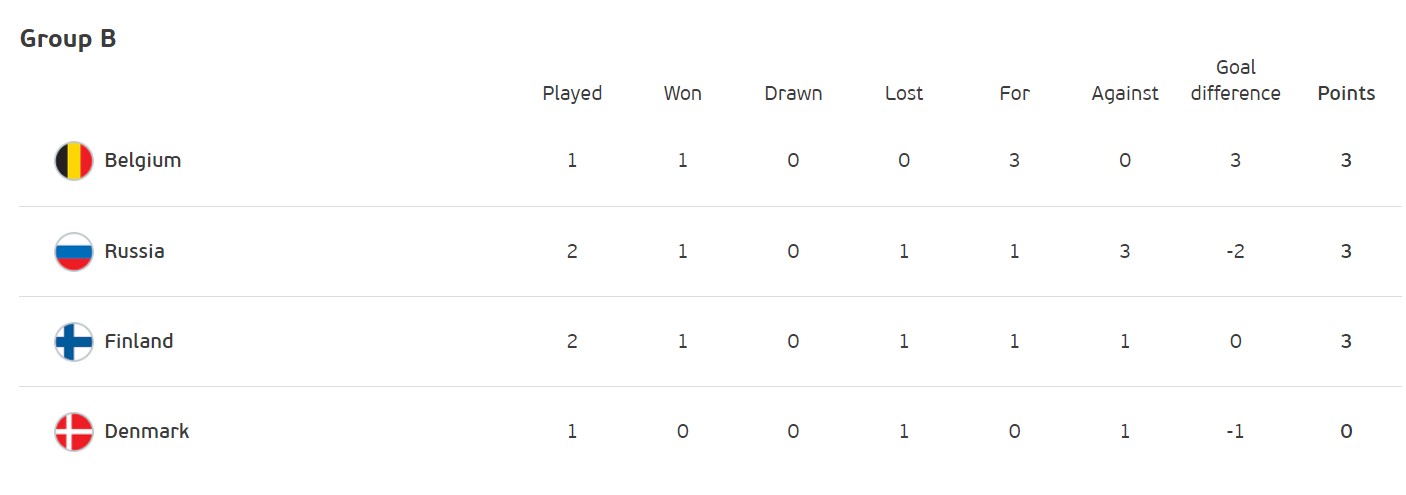Click Russia's goal difference value
The width and height of the screenshot is (1406, 495).
[1235, 251]
